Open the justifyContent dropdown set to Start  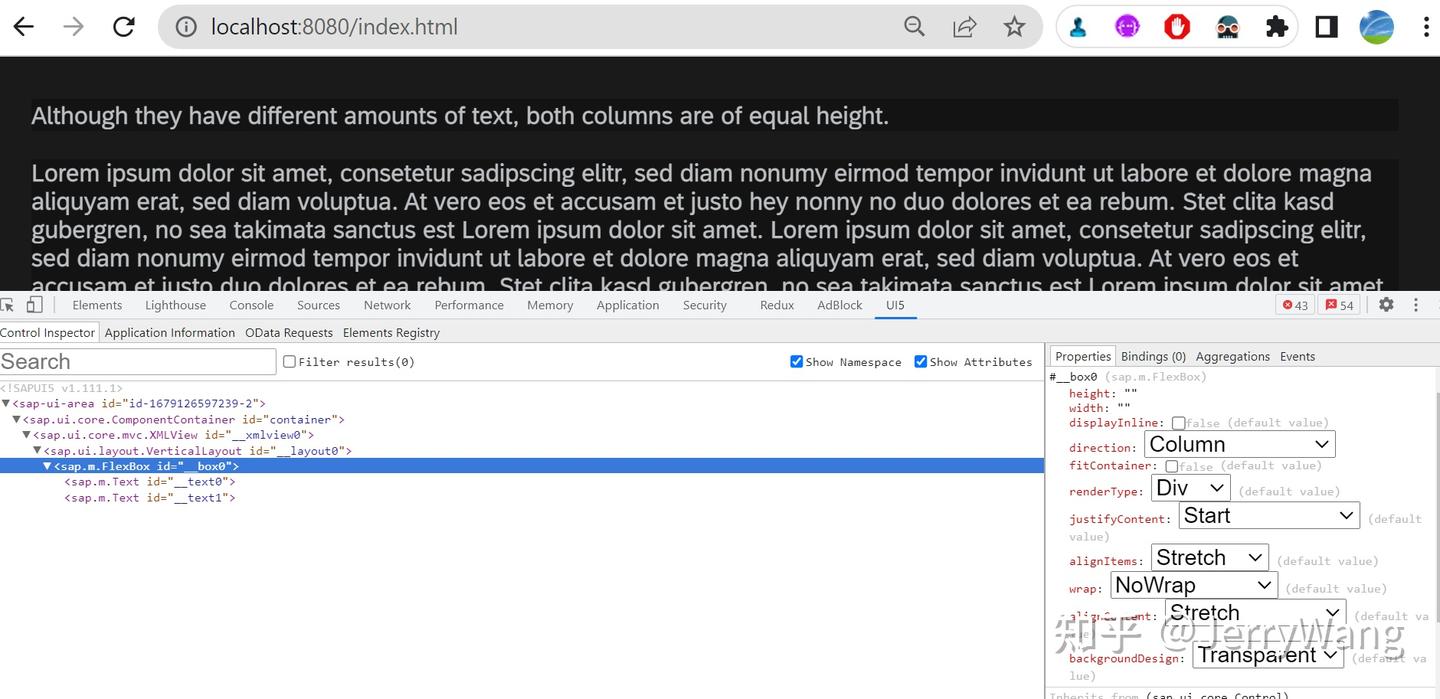pos(1269,516)
